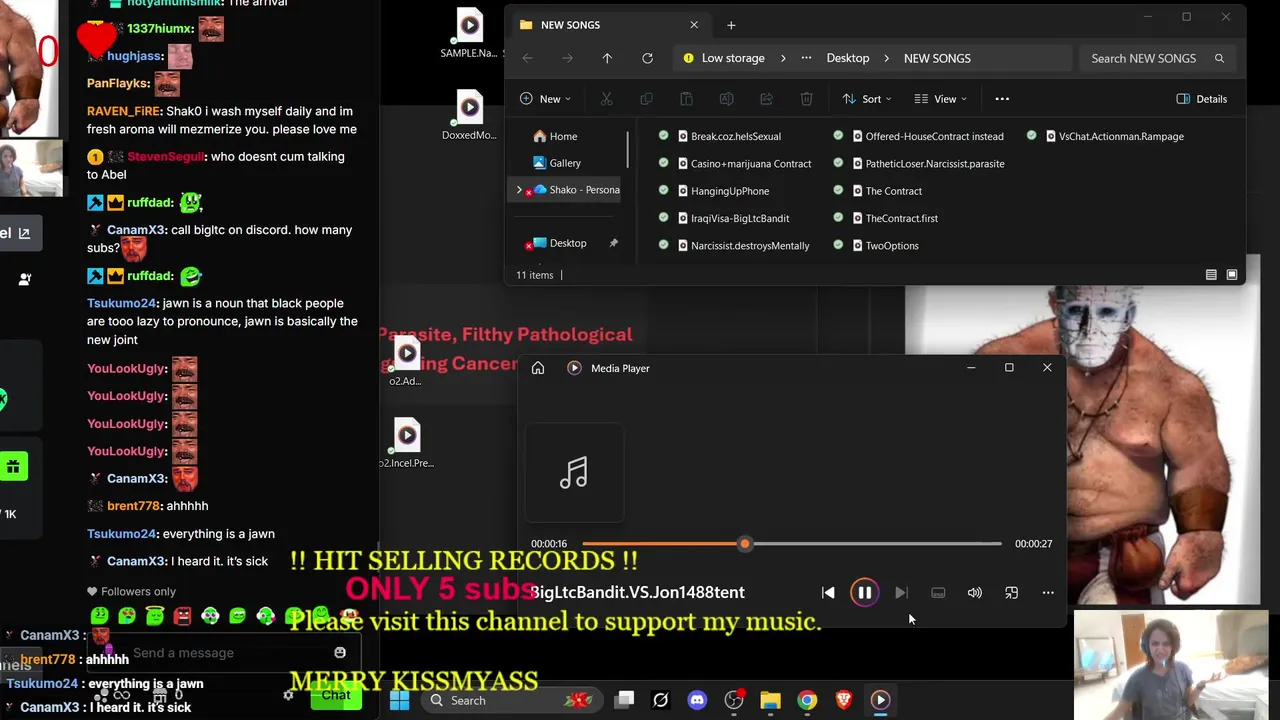This screenshot has height=720, width=1280.
Task: Open the chat emoji picker
Action: click(340, 653)
